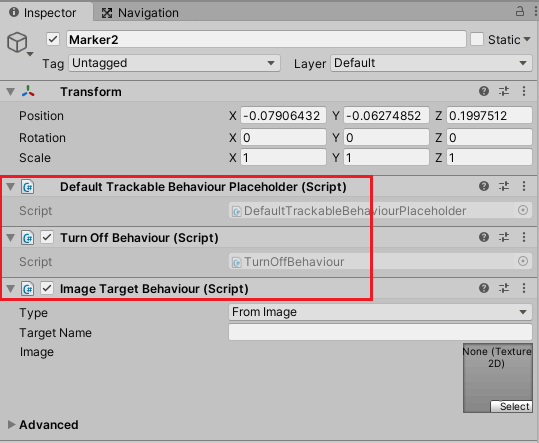
Task: Collapse Default Trackable Behaviour Placeholder foldout
Action: click(11, 187)
